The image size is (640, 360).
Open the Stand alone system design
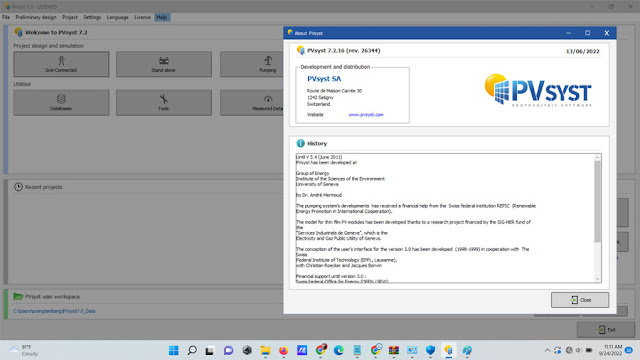(x=164, y=64)
